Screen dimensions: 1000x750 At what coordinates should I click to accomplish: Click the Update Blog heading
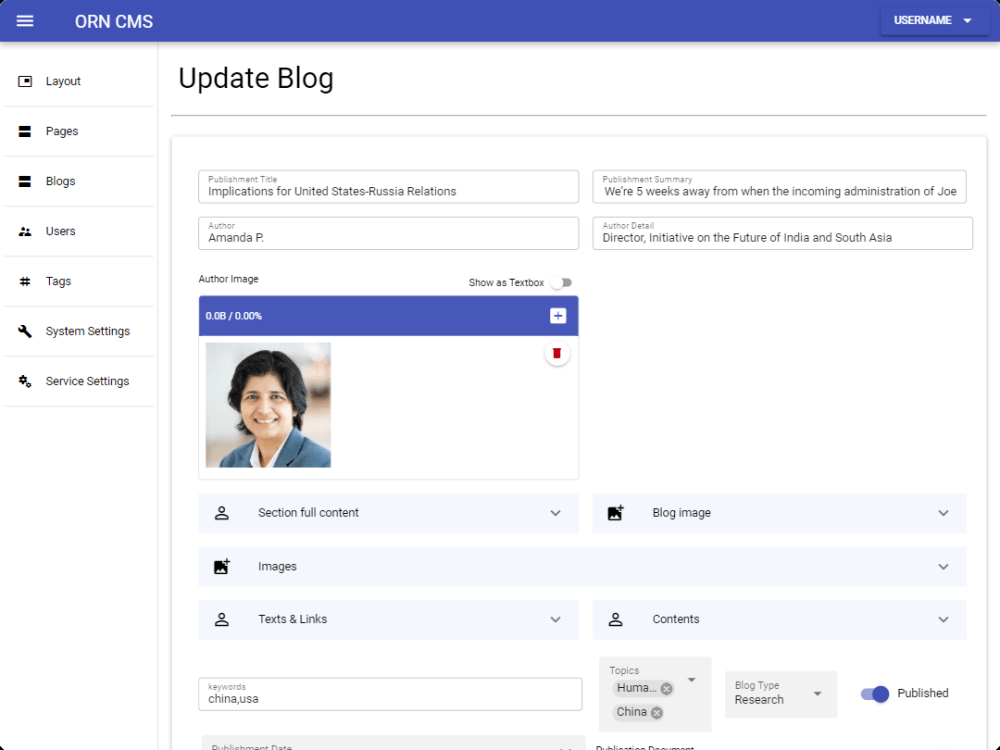coord(256,79)
